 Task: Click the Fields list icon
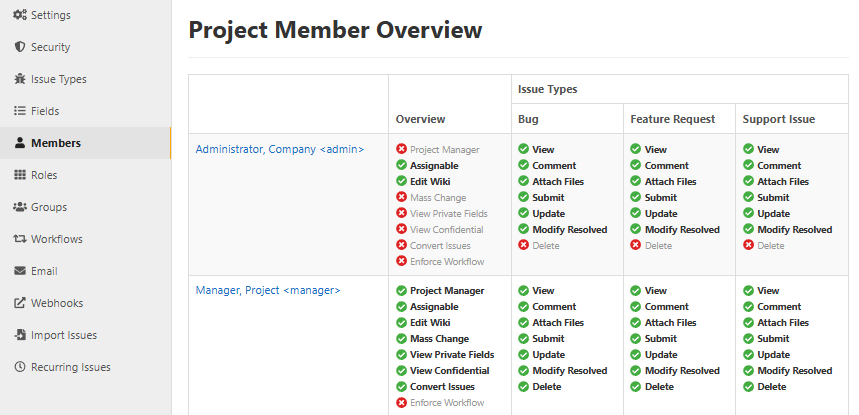pyautogui.click(x=20, y=111)
